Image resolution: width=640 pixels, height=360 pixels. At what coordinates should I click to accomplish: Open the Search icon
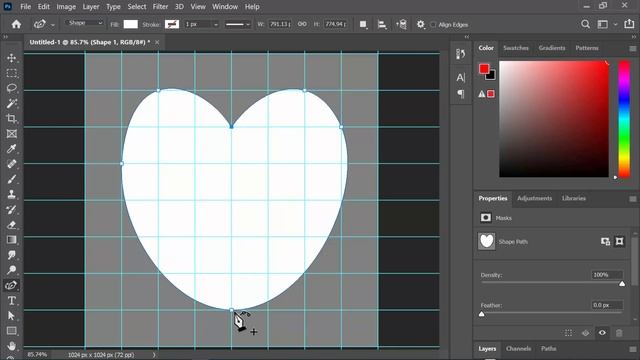[585, 24]
